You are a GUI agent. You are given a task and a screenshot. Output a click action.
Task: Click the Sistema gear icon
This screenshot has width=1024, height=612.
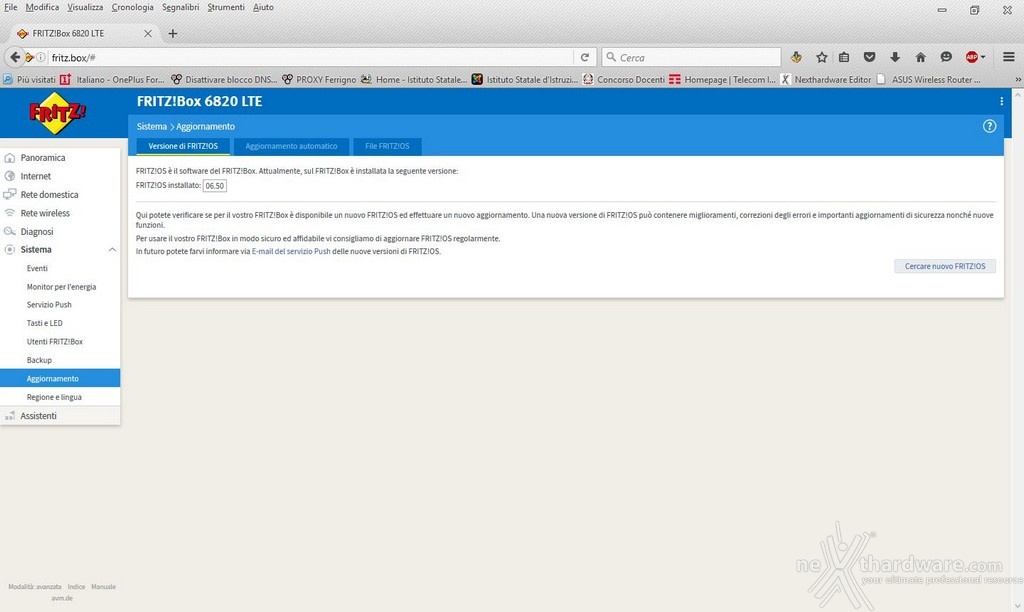[x=10, y=250]
